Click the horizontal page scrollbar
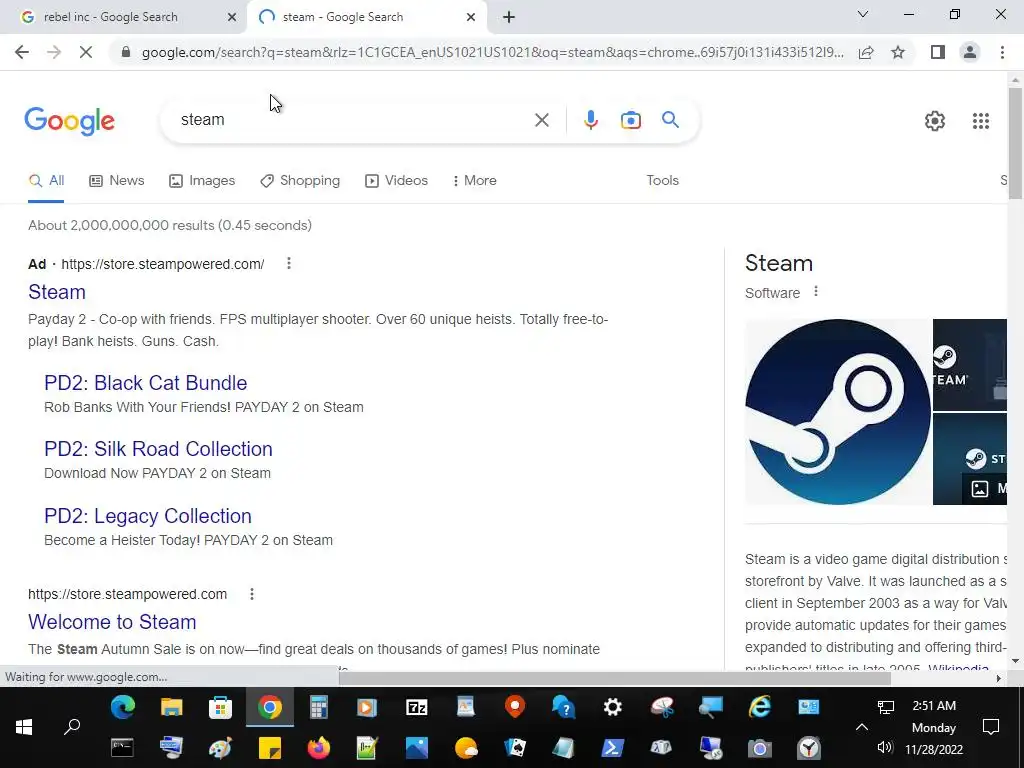The height and width of the screenshot is (768, 1024). (x=615, y=678)
